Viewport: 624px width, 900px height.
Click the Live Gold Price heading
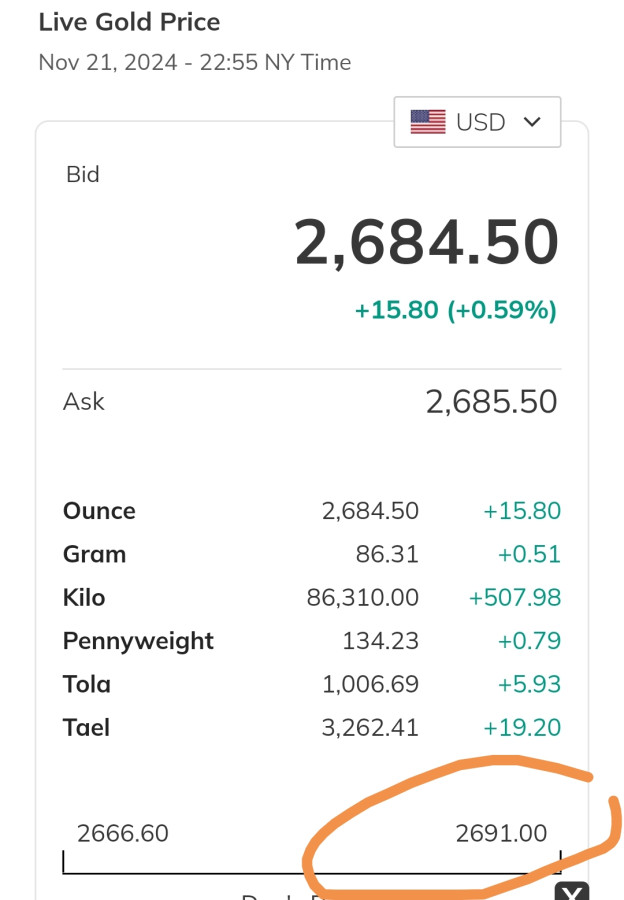click(129, 22)
